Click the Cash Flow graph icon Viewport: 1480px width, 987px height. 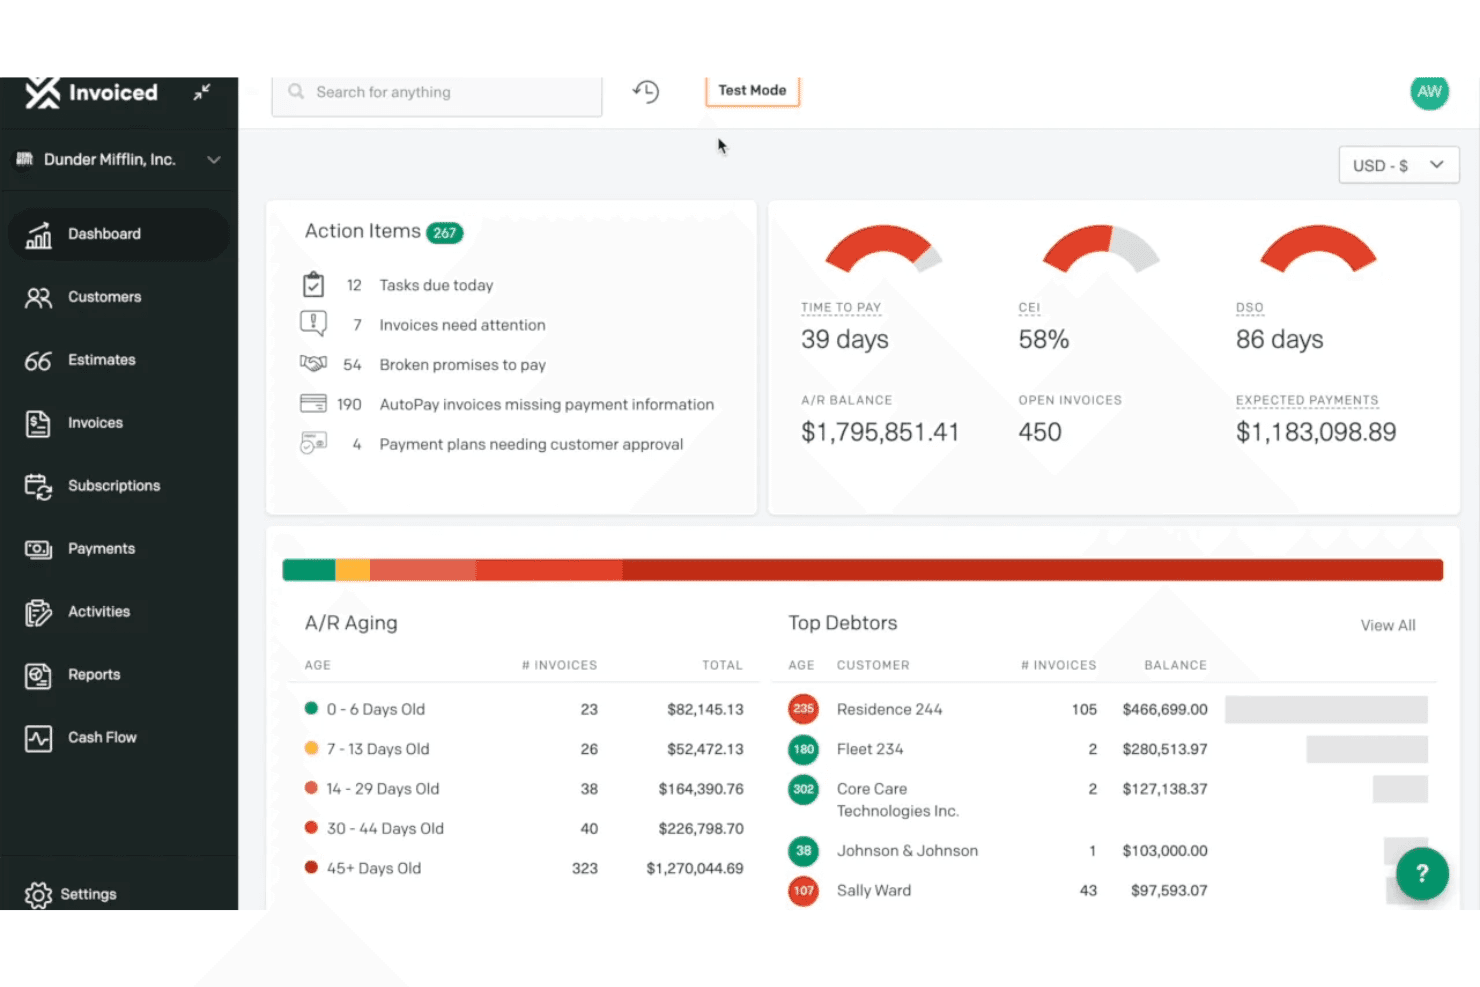38,738
